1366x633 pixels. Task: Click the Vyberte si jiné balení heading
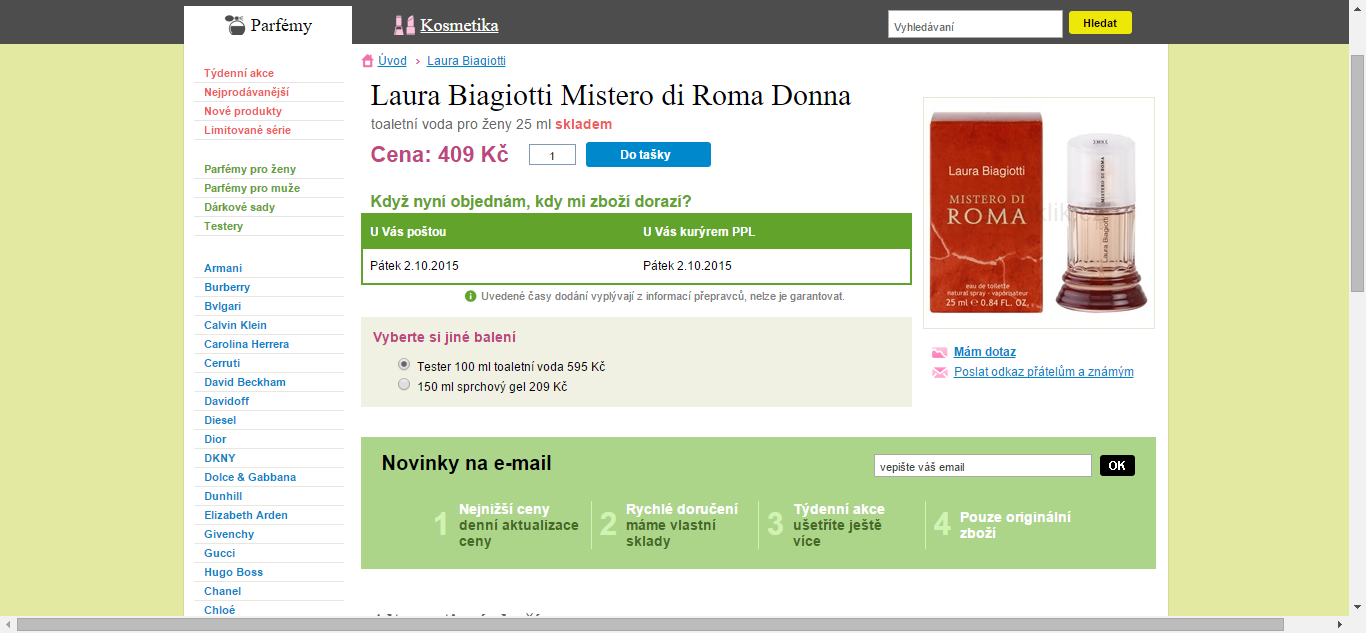(x=445, y=337)
